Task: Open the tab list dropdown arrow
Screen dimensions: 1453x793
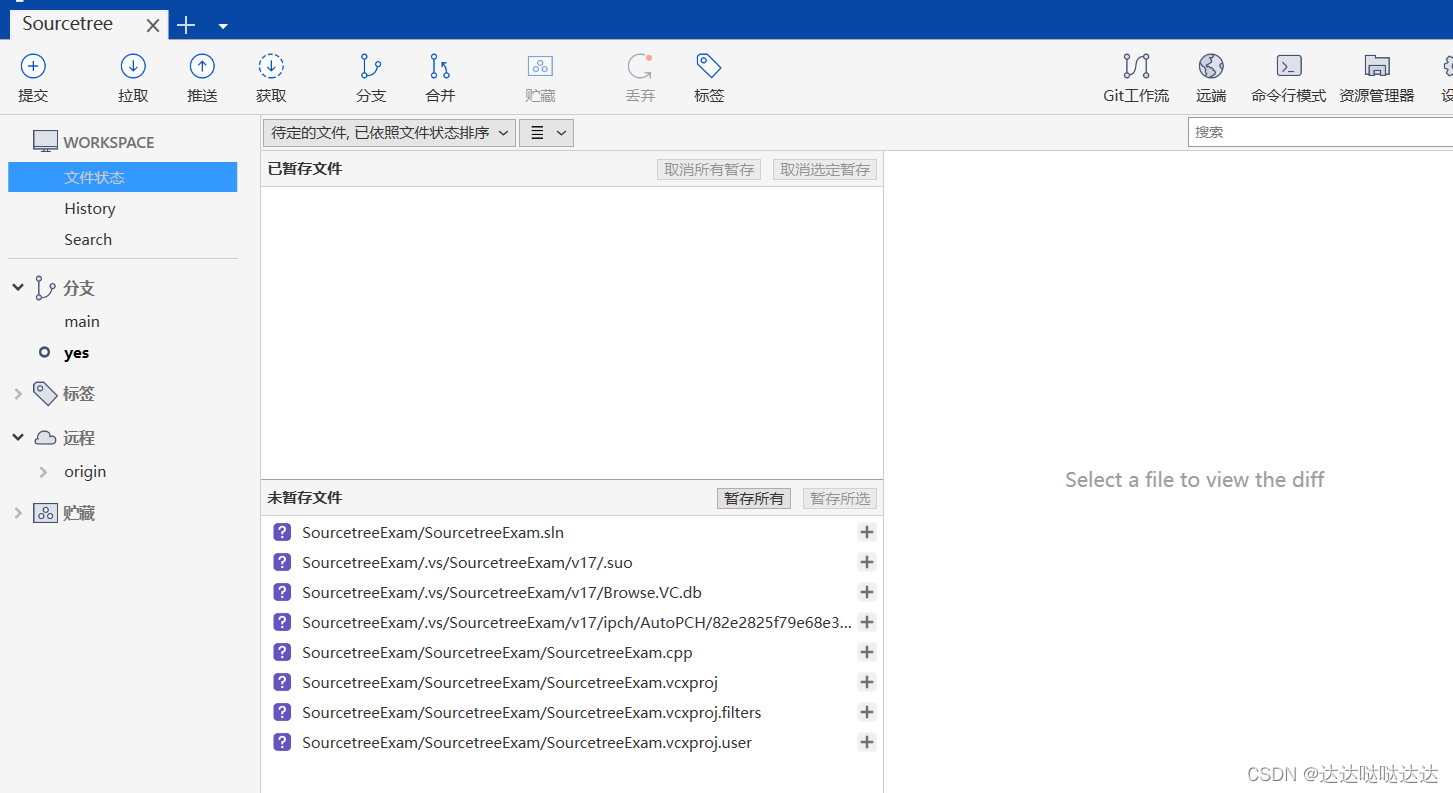Action: click(x=223, y=26)
